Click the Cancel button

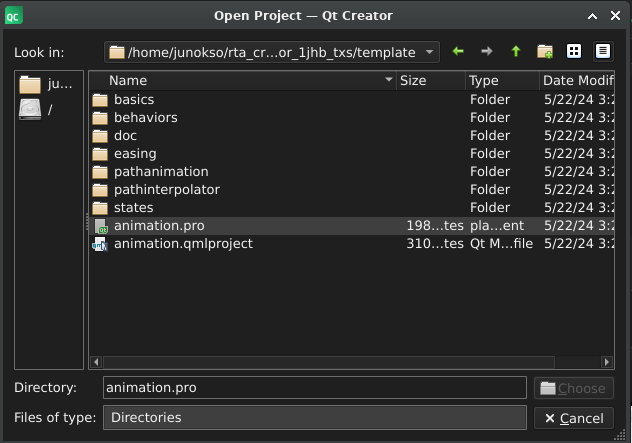click(573, 417)
